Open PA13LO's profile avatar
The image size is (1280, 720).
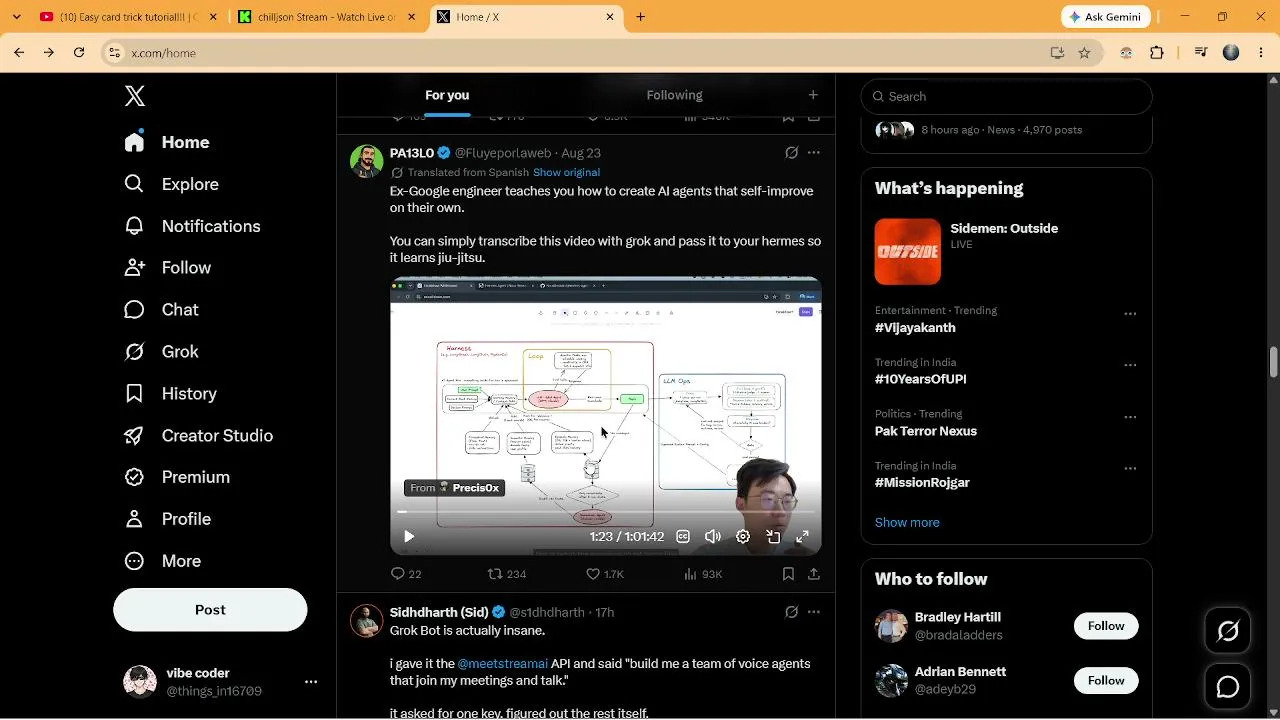[x=367, y=161]
